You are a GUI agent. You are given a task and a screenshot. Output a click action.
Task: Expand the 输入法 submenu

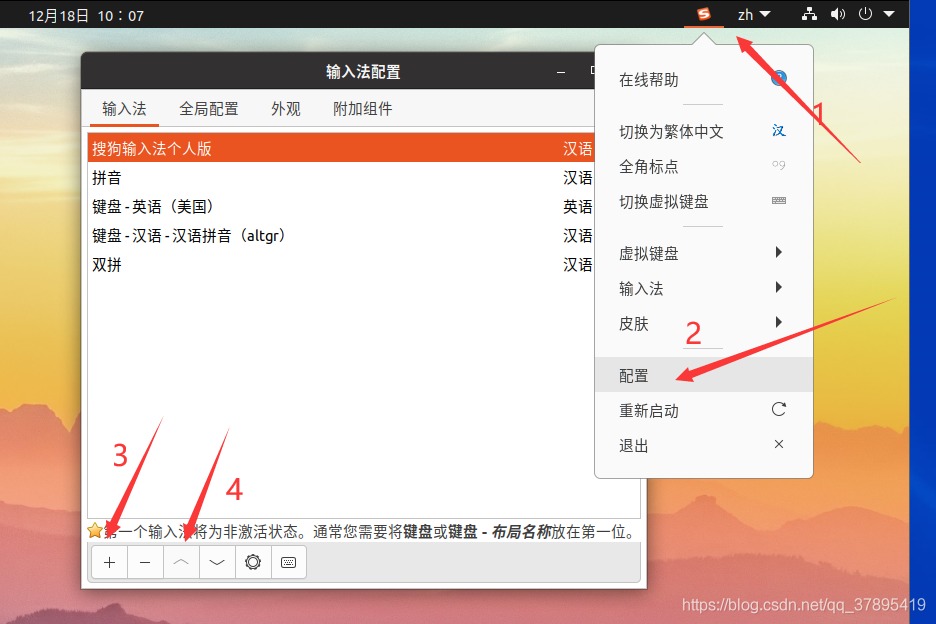[704, 288]
